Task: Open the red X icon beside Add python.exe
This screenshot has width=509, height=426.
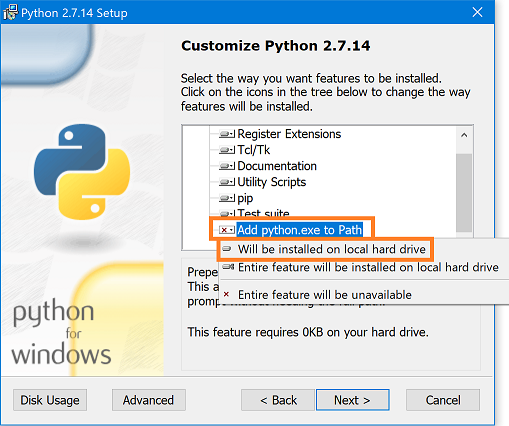Action: (x=227, y=230)
